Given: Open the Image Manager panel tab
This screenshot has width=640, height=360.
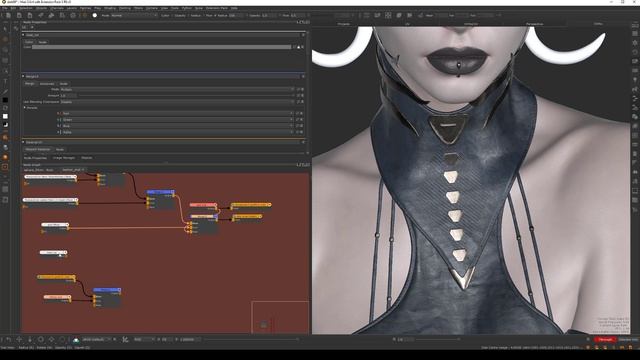Looking at the screenshot, I should coord(64,158).
